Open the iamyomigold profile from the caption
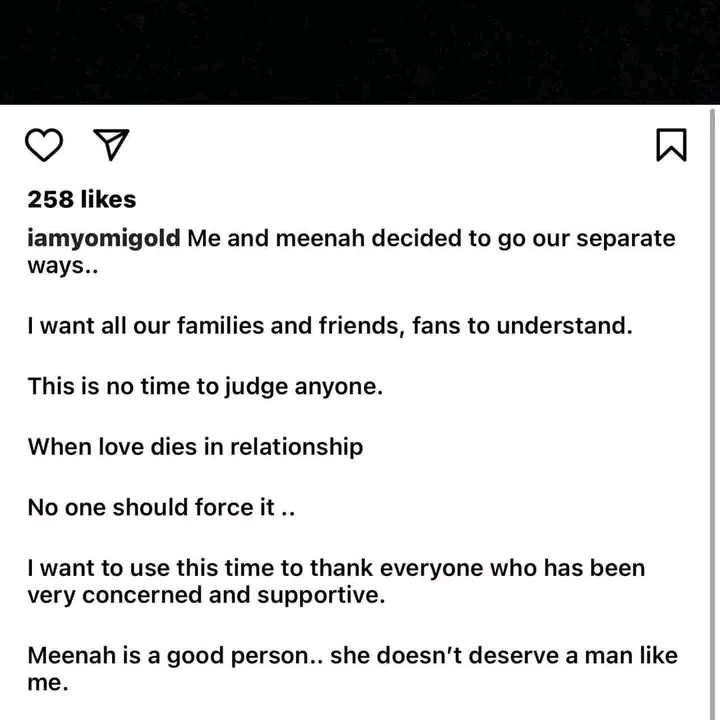The height and width of the screenshot is (720, 720). (104, 239)
